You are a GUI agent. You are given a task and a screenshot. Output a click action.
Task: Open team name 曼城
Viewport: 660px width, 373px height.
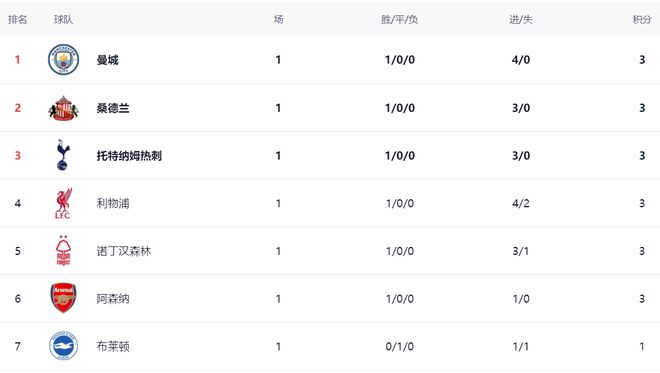pos(107,60)
